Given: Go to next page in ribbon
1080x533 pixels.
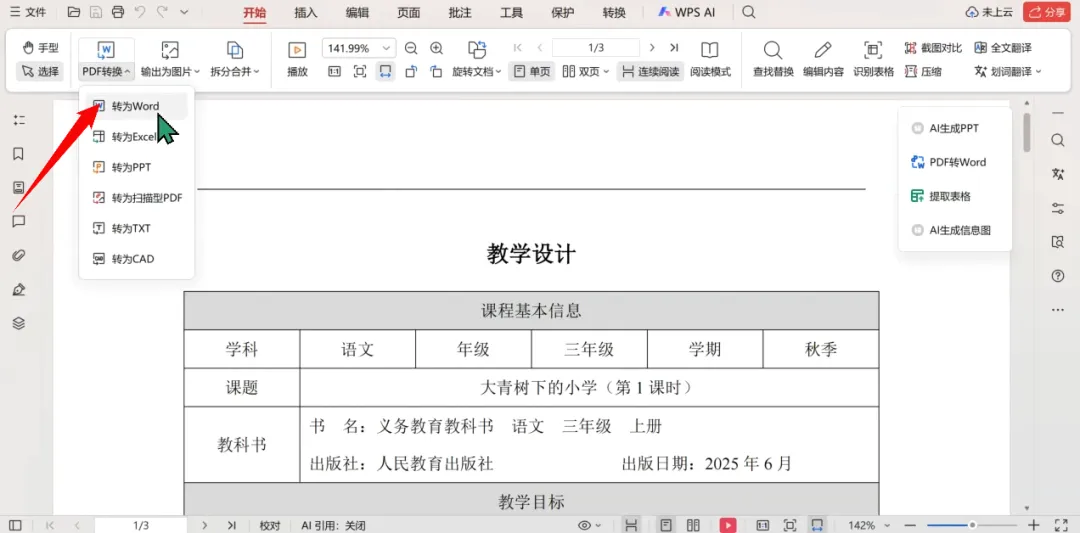Looking at the screenshot, I should pos(652,48).
